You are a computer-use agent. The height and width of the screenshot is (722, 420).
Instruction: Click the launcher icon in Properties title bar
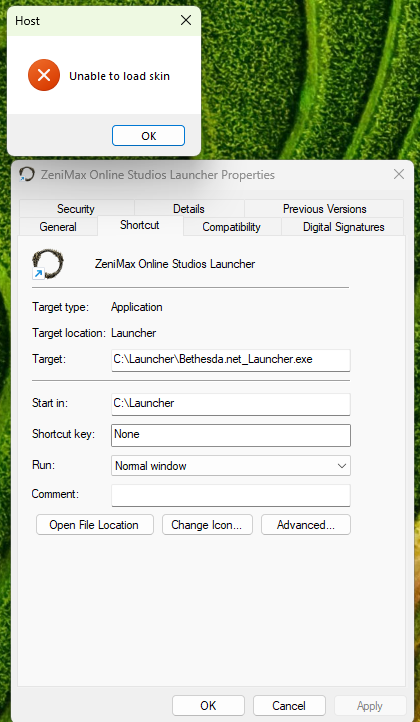click(27, 175)
